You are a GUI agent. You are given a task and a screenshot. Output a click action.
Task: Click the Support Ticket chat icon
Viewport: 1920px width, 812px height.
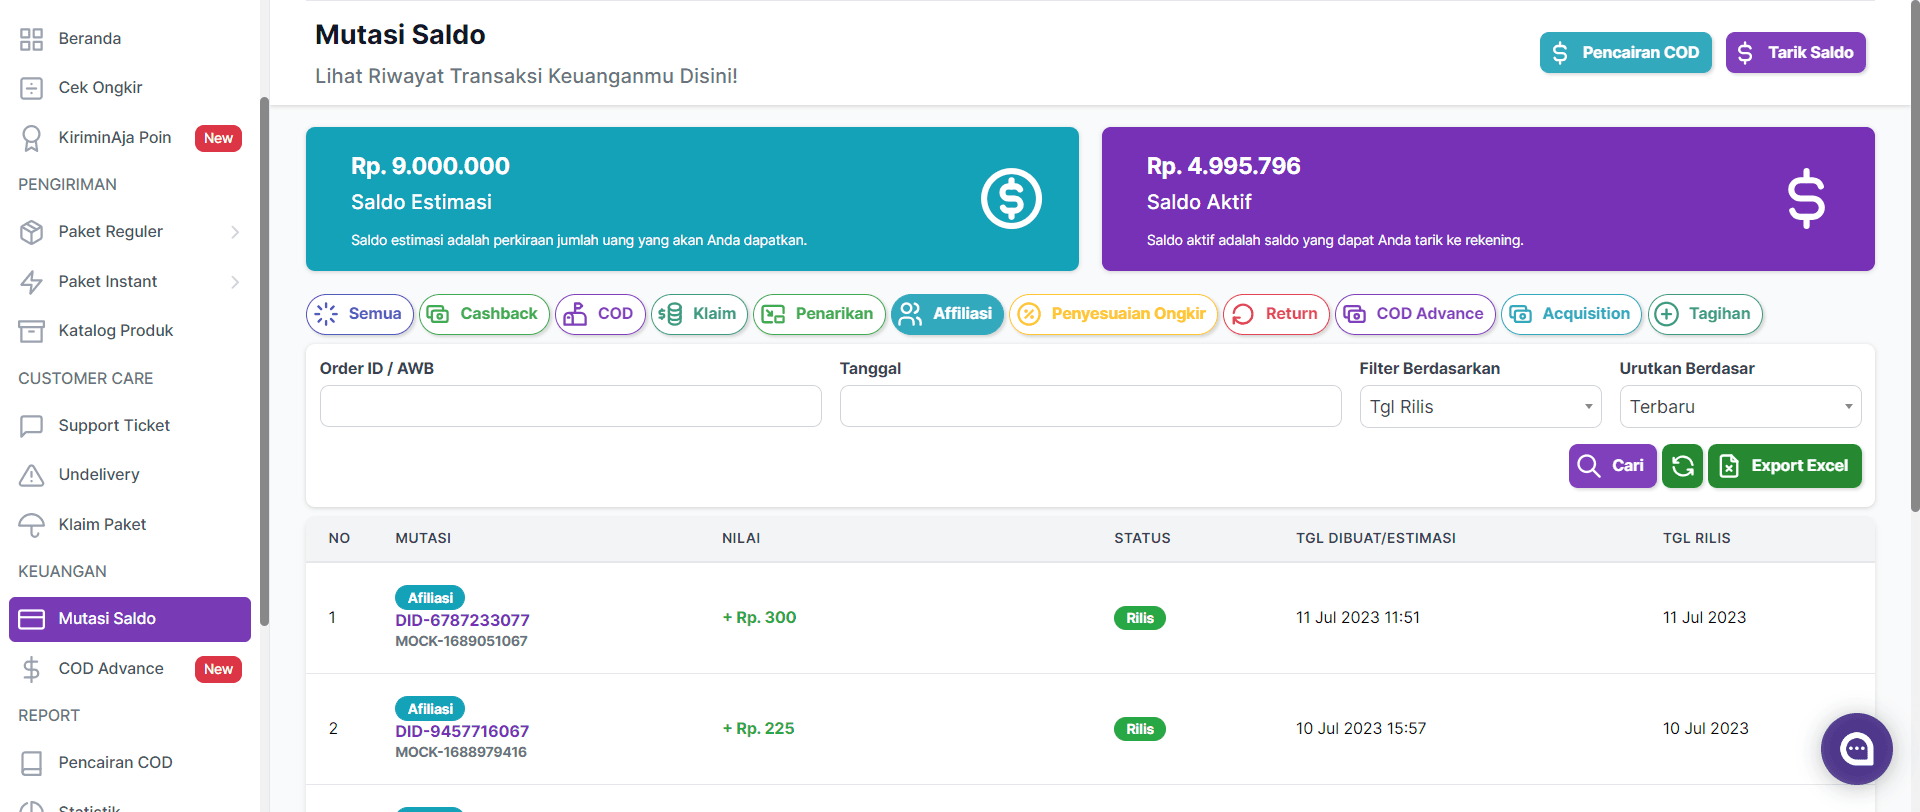[32, 426]
